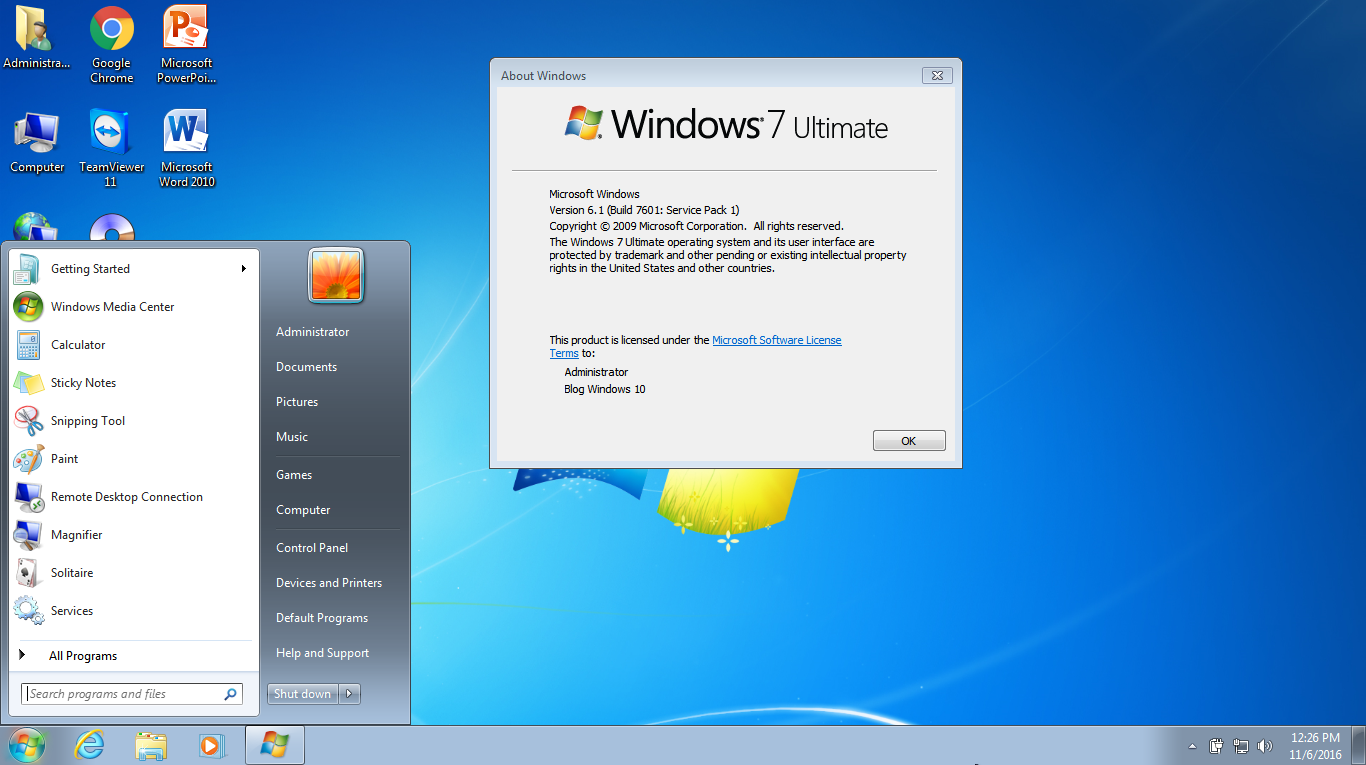Click the Windows 7 Ultimate logo banner
The image size is (1366, 765).
(x=726, y=124)
